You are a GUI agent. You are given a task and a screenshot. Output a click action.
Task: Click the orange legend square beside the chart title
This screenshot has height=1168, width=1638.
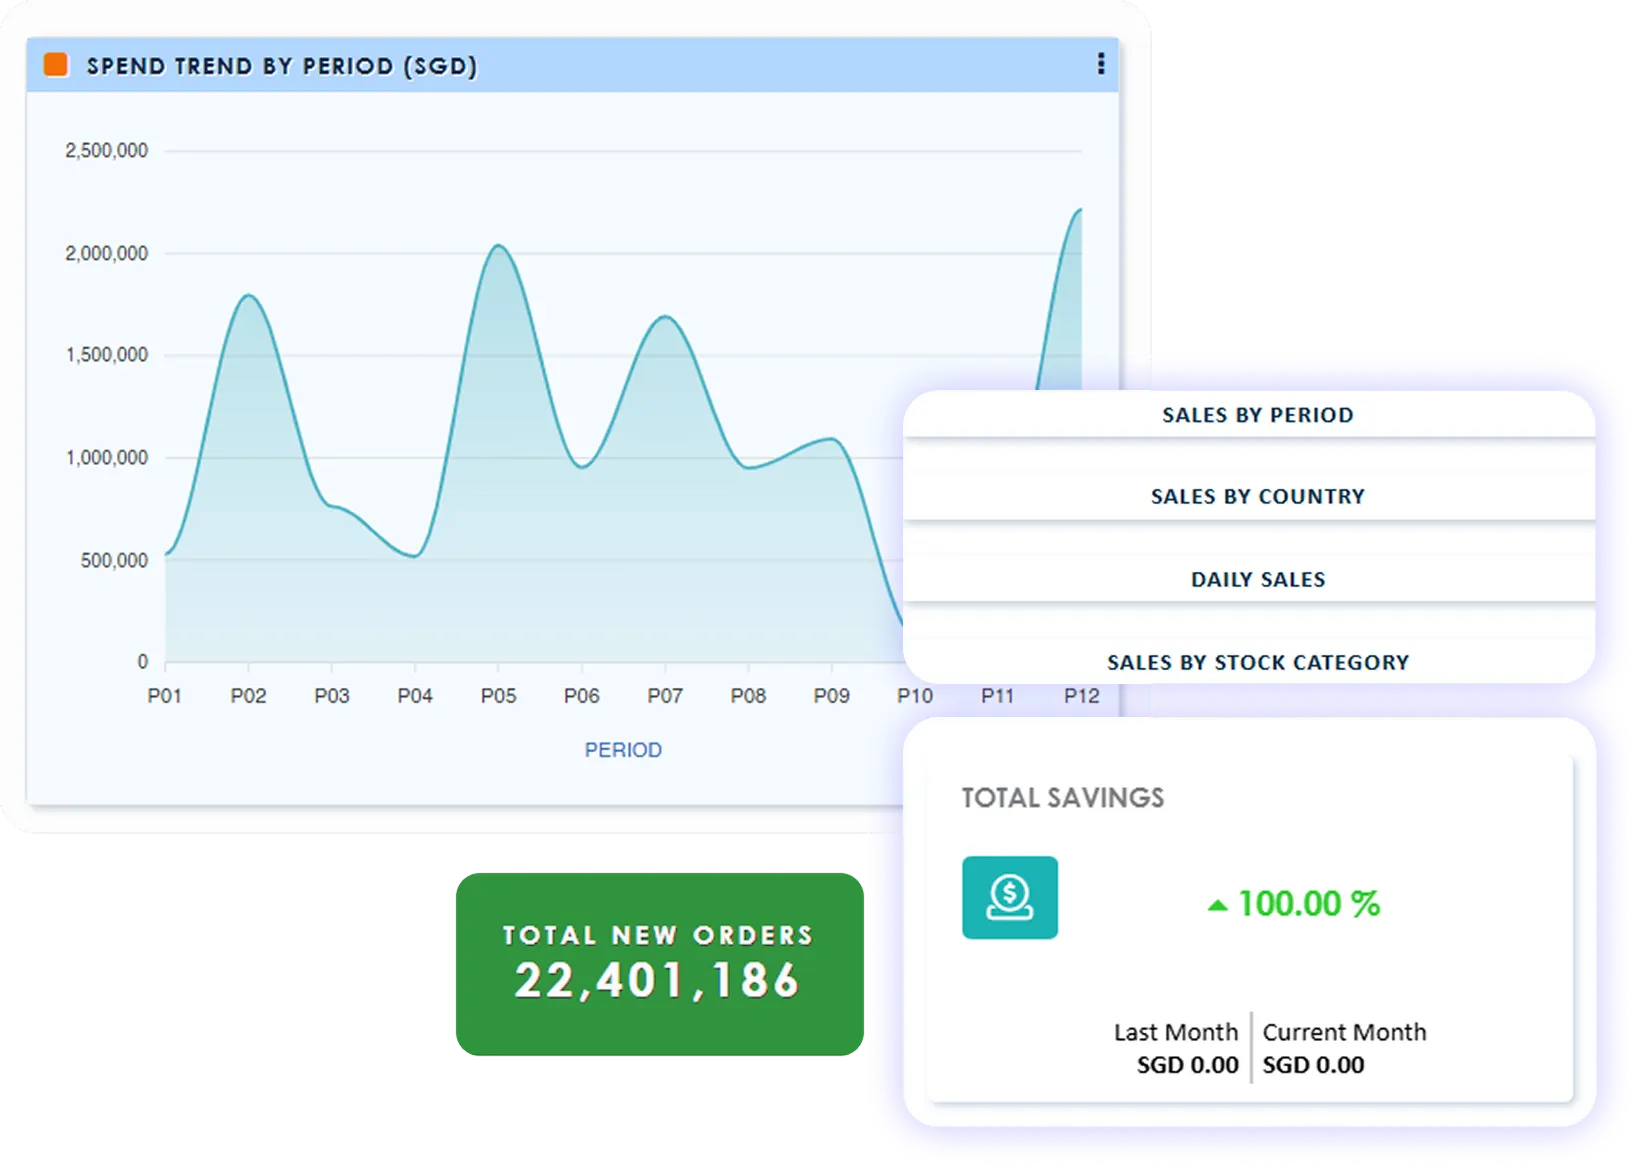click(x=55, y=63)
